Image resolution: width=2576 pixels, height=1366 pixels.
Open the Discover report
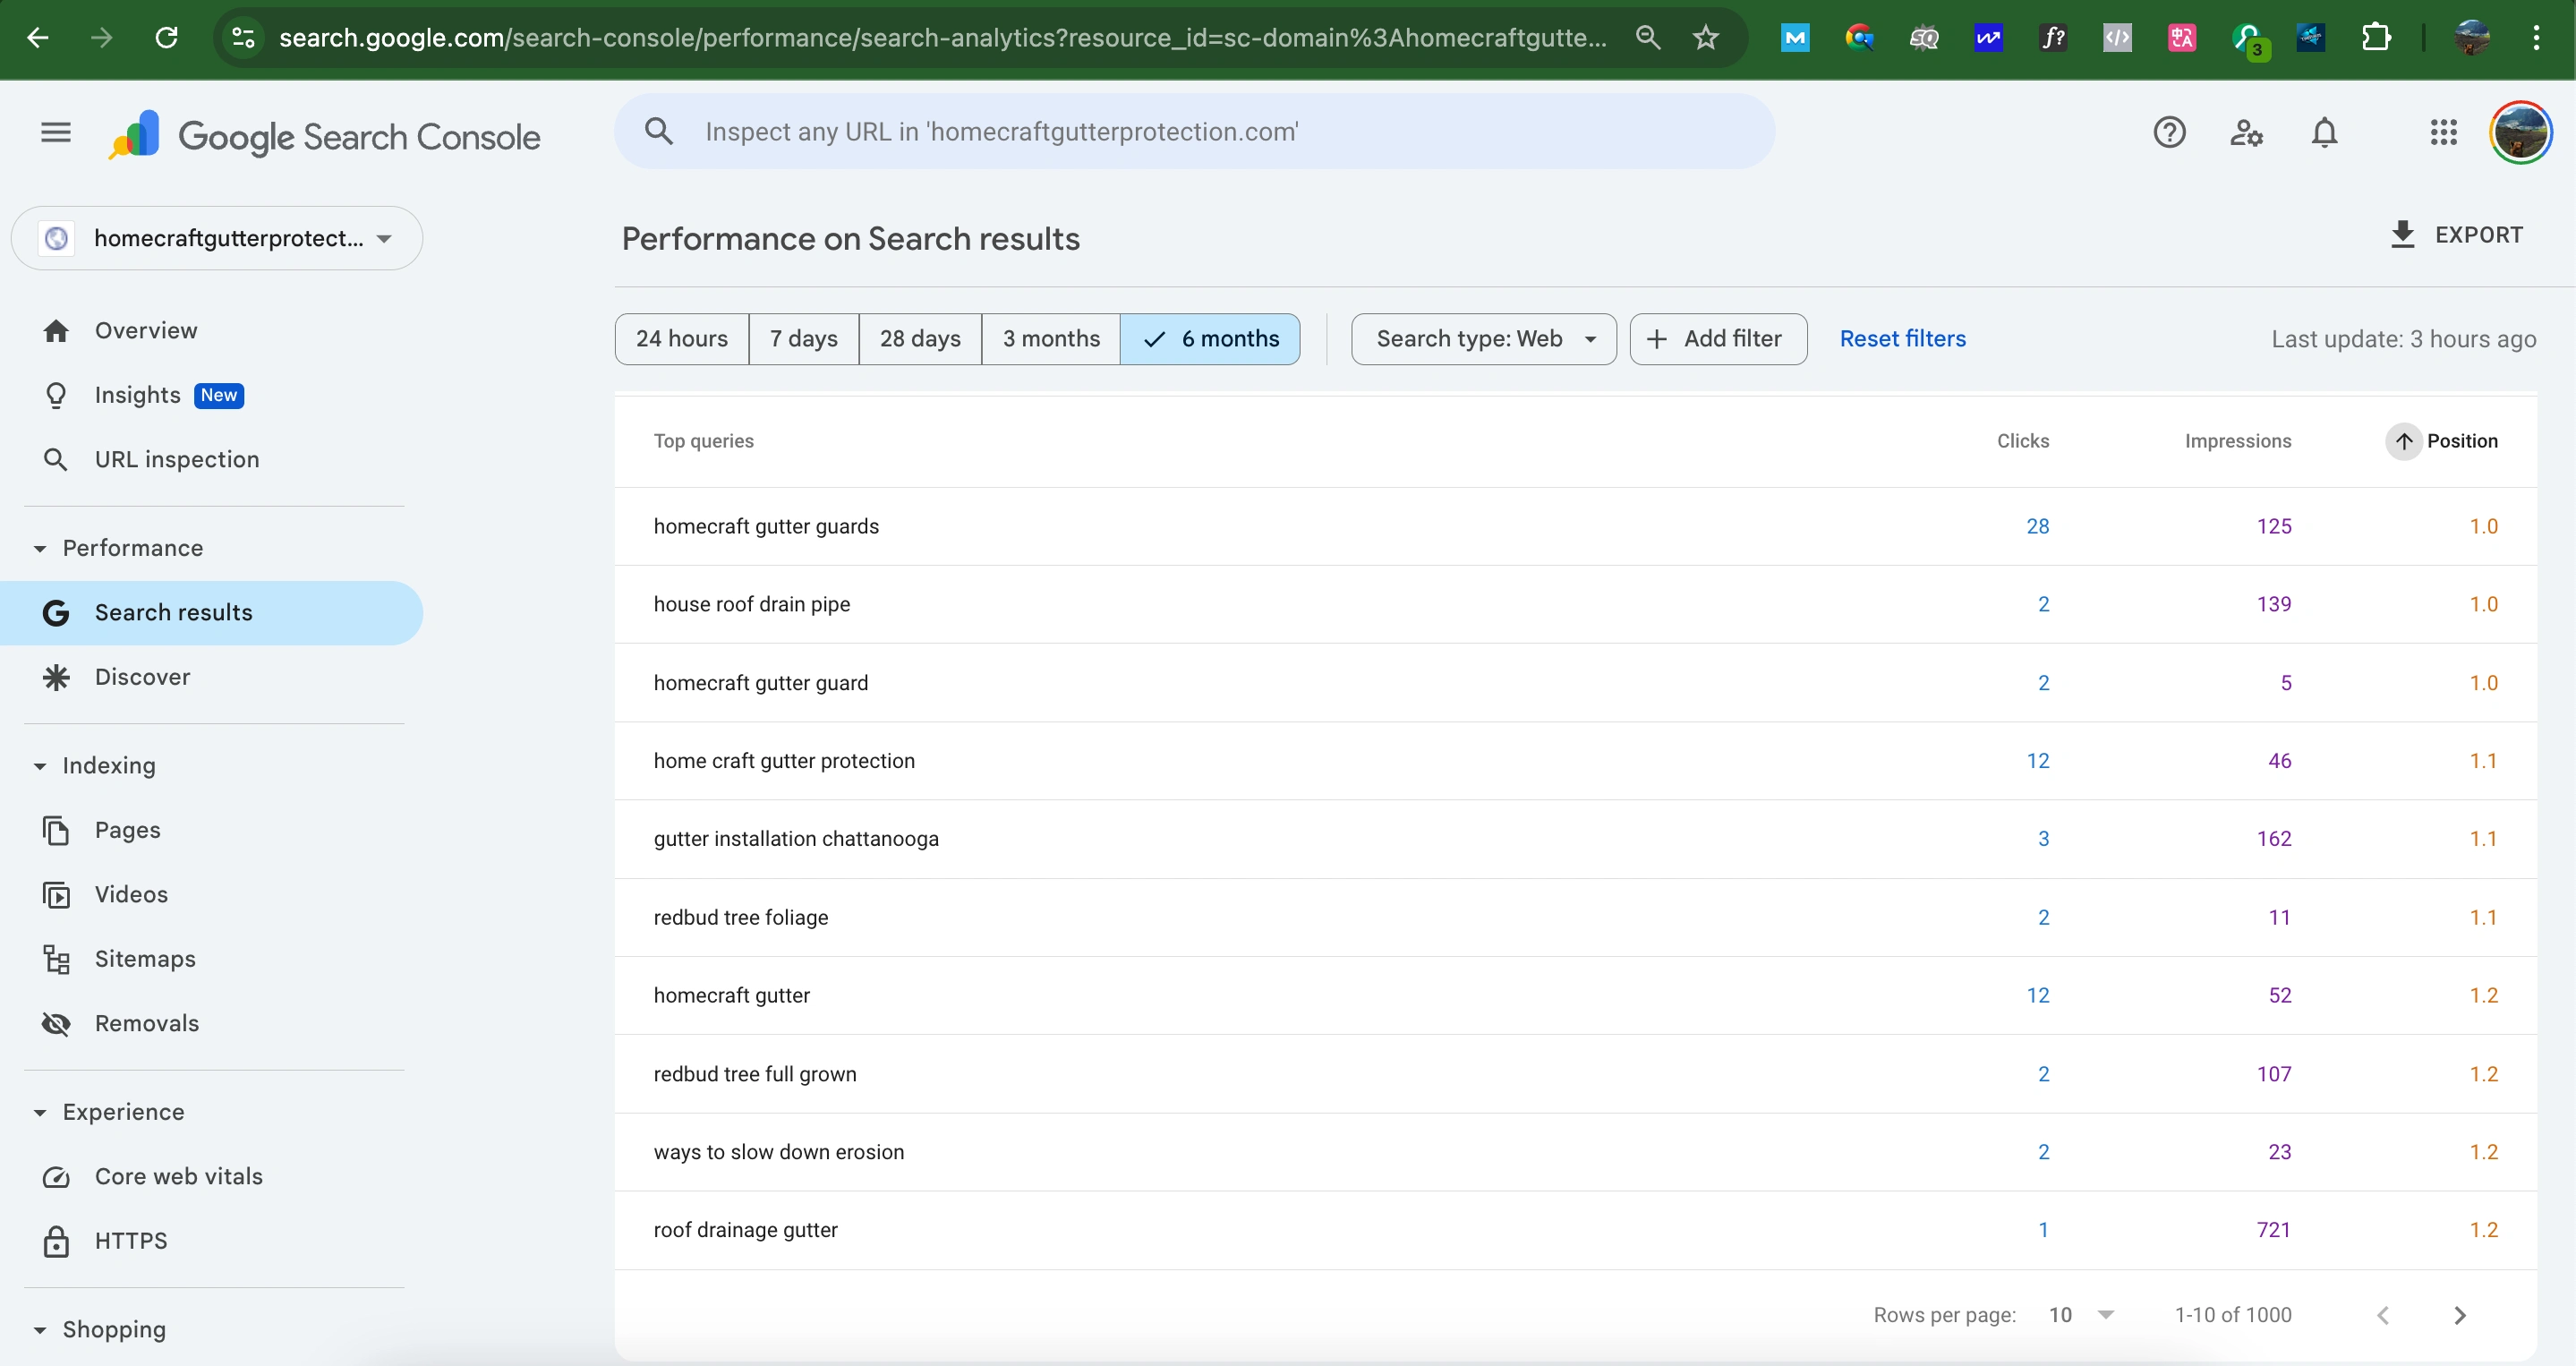pos(143,676)
